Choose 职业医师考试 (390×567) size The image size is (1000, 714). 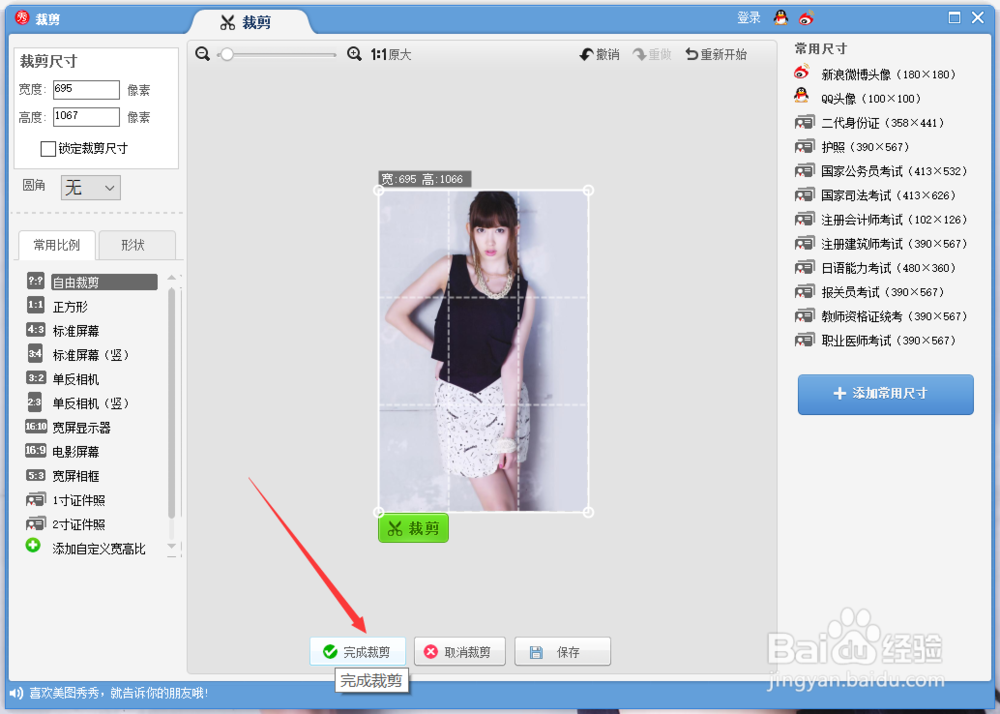coord(875,340)
